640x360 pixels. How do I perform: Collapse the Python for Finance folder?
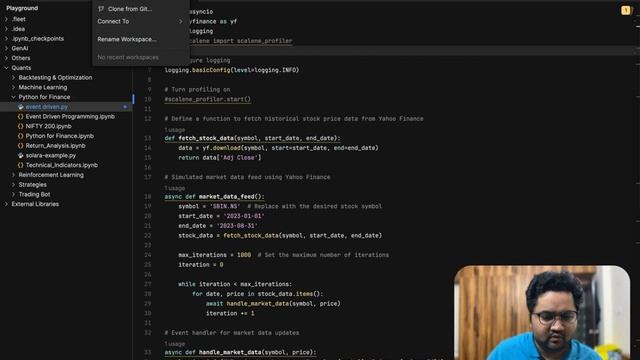[x=13, y=97]
